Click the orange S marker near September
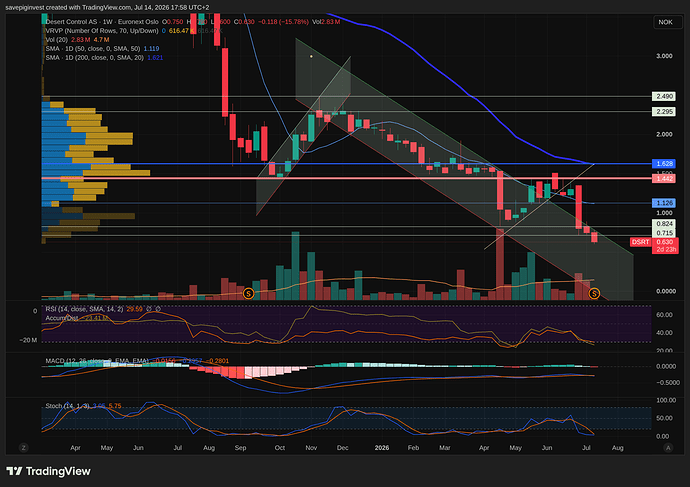Image resolution: width=690 pixels, height=487 pixels. [248, 293]
